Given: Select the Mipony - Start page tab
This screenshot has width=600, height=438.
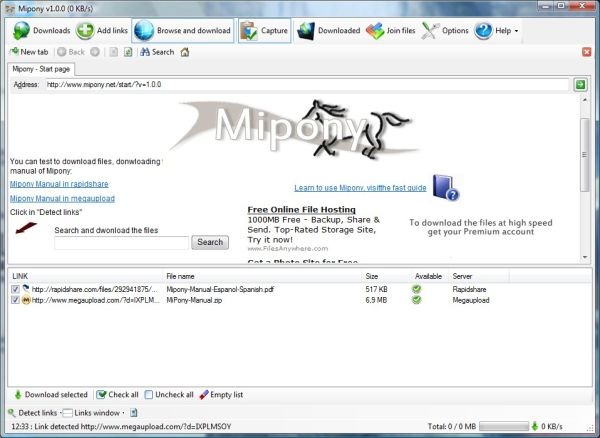Looking at the screenshot, I should point(41,69).
